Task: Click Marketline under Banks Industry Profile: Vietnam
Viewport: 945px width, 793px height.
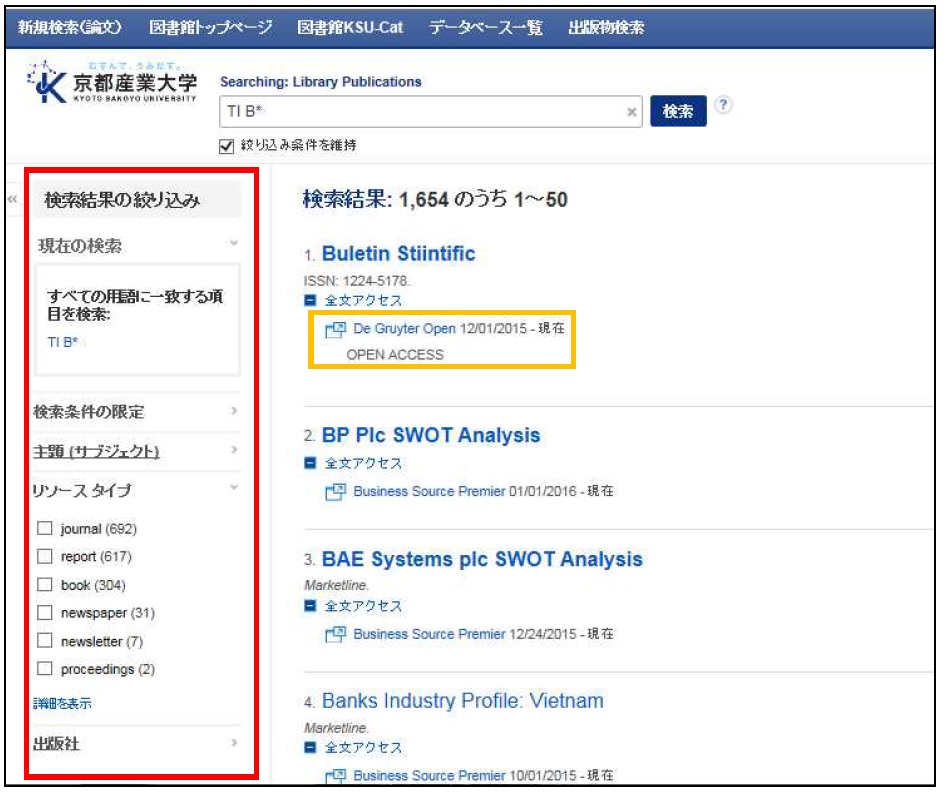Action: click(x=336, y=728)
